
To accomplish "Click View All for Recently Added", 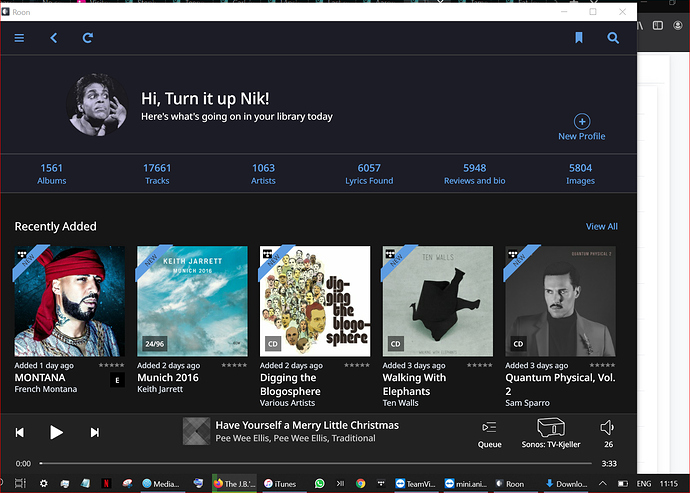I will [x=602, y=226].
